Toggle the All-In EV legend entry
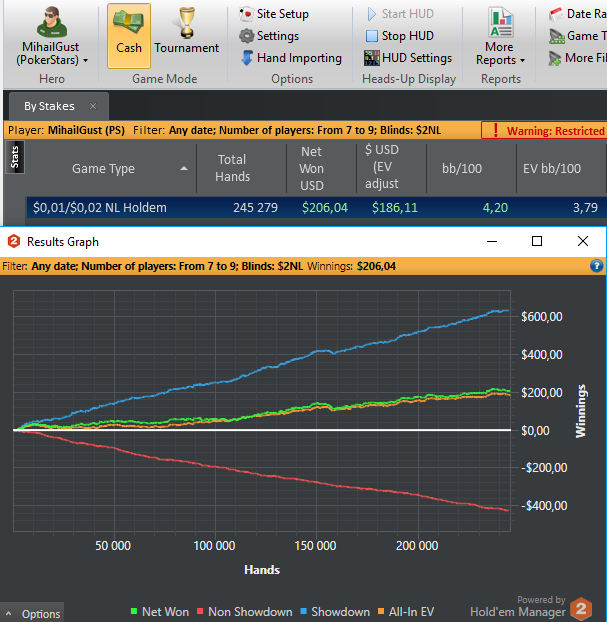 click(406, 612)
